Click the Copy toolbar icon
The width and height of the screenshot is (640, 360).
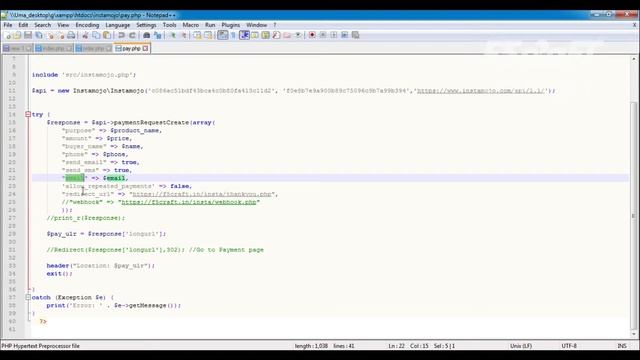[96, 36]
